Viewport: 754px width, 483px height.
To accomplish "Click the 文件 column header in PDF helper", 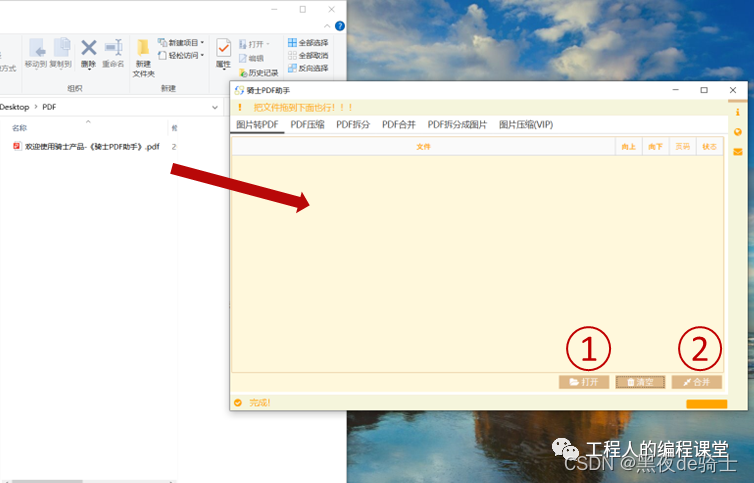I will click(x=423, y=147).
